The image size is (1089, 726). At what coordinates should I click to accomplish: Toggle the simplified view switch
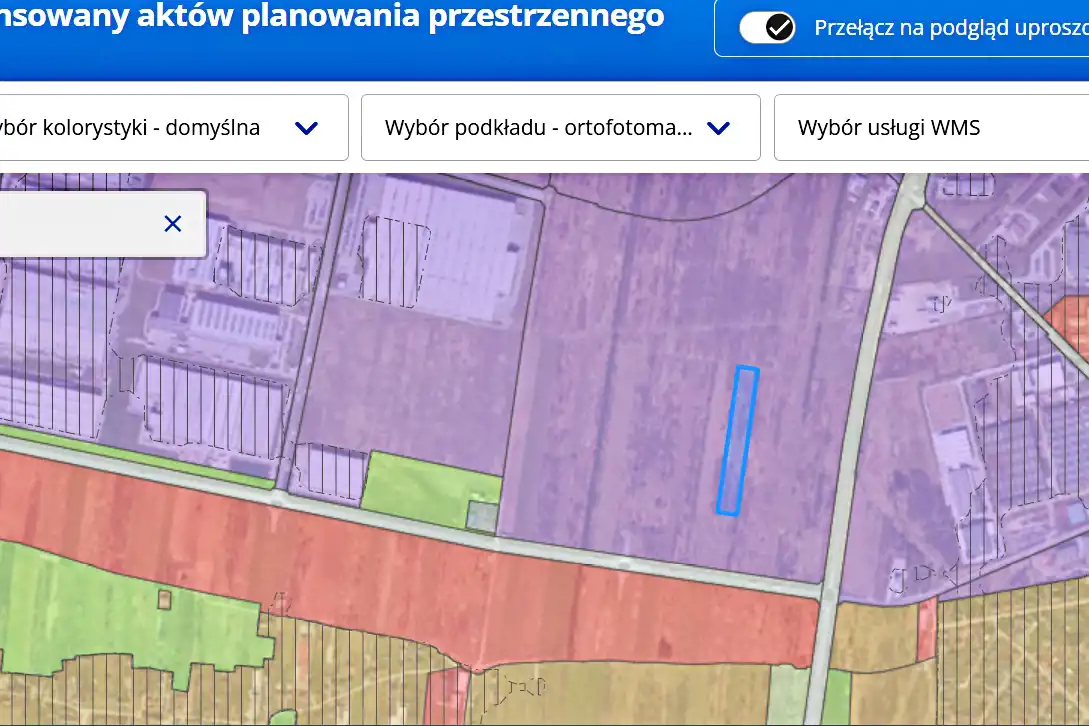click(x=767, y=28)
